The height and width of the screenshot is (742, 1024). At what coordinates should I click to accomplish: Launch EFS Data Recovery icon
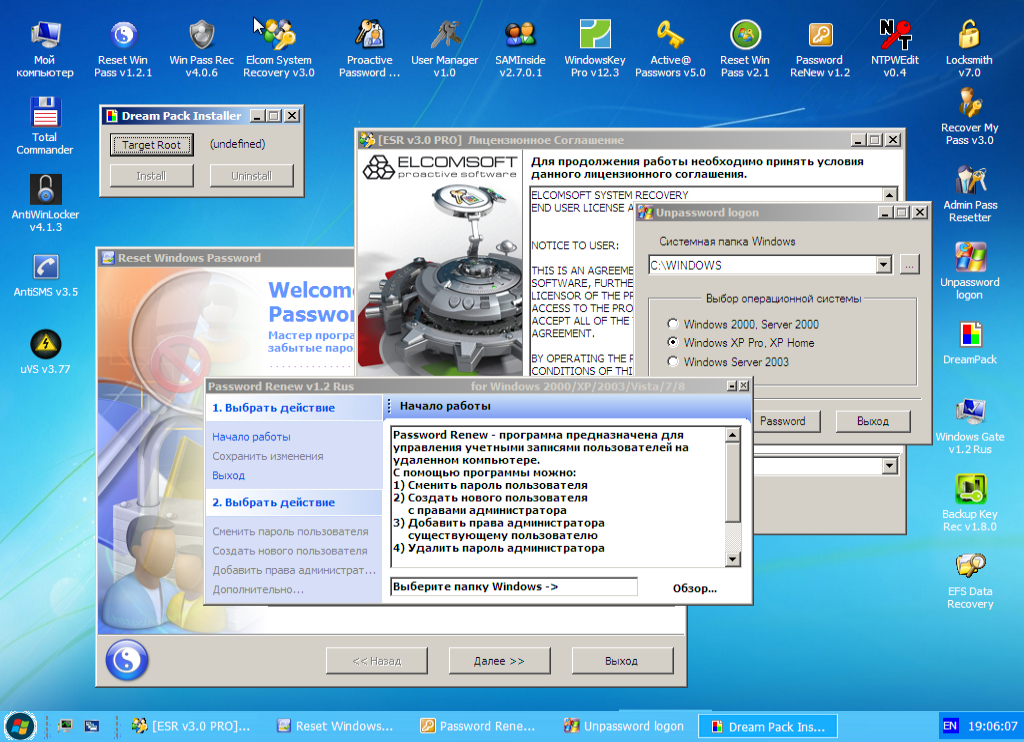[970, 580]
